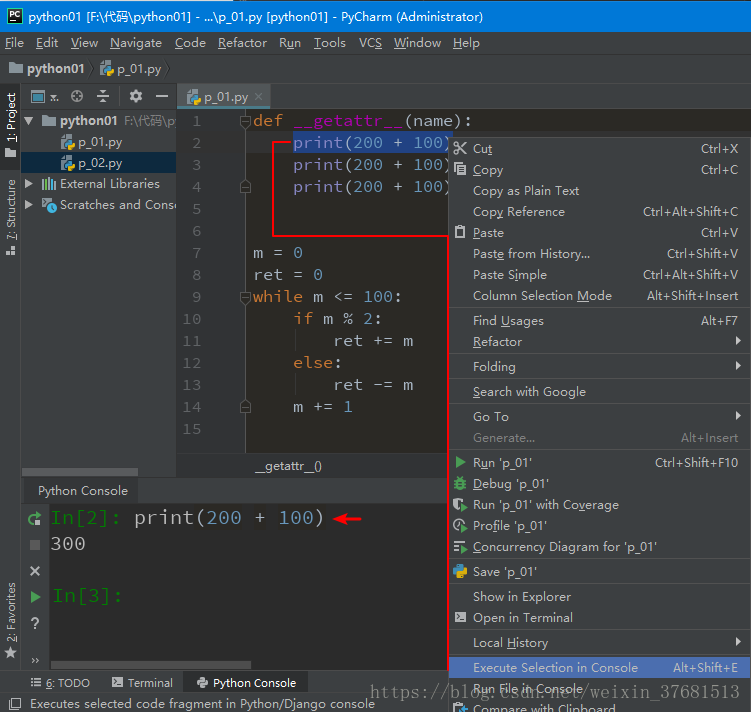Select Debug 'p_01' in the context menu

point(599,484)
